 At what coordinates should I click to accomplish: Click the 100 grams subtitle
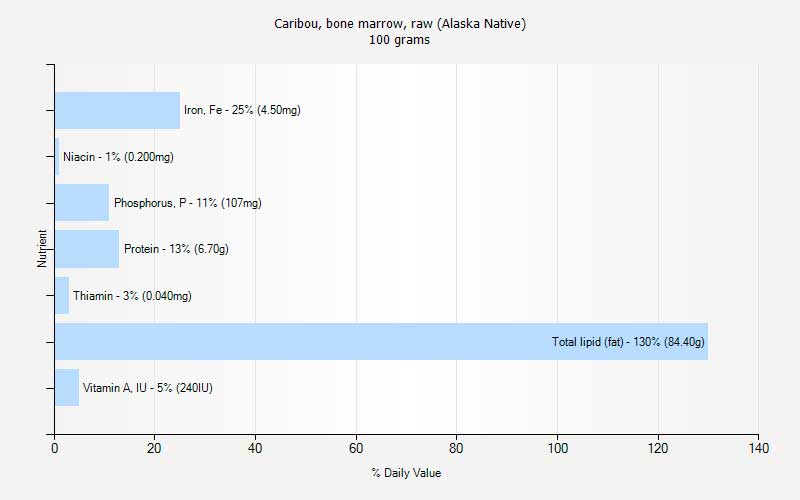pyautogui.click(x=399, y=40)
